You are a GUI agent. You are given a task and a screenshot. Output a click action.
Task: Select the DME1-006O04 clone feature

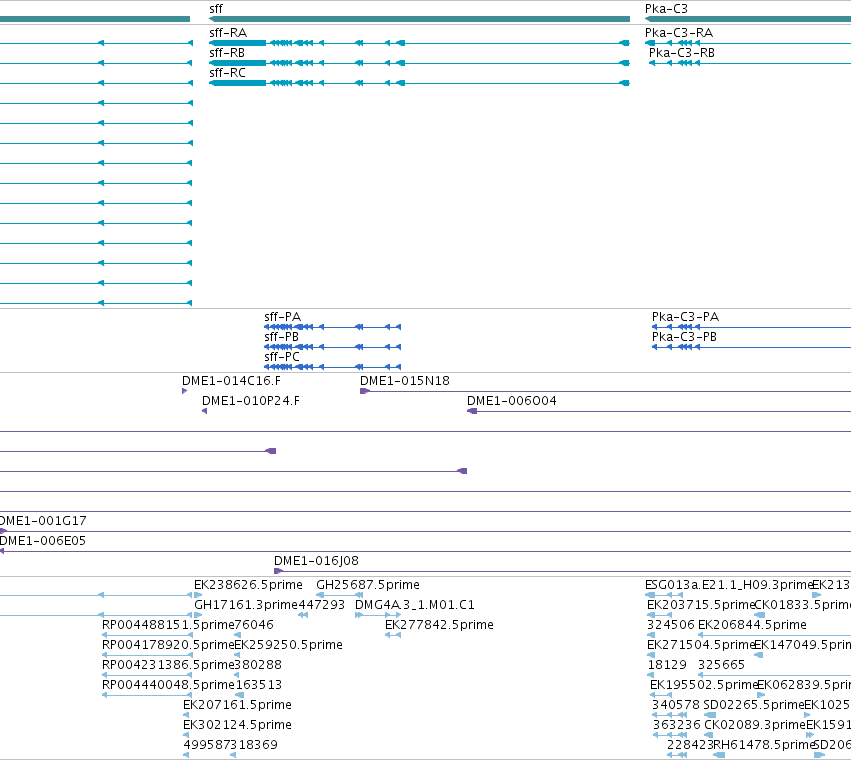(x=659, y=411)
